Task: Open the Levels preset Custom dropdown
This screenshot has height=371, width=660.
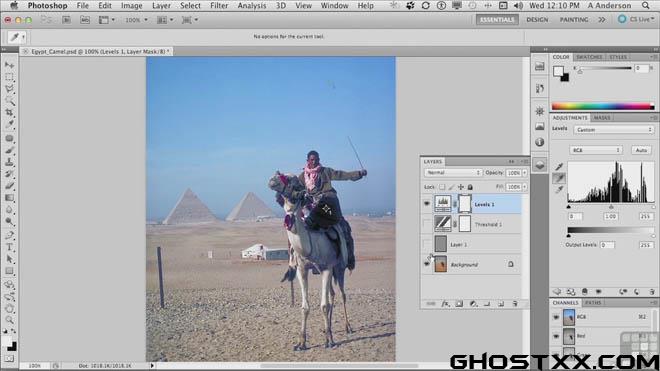Action: (614, 130)
